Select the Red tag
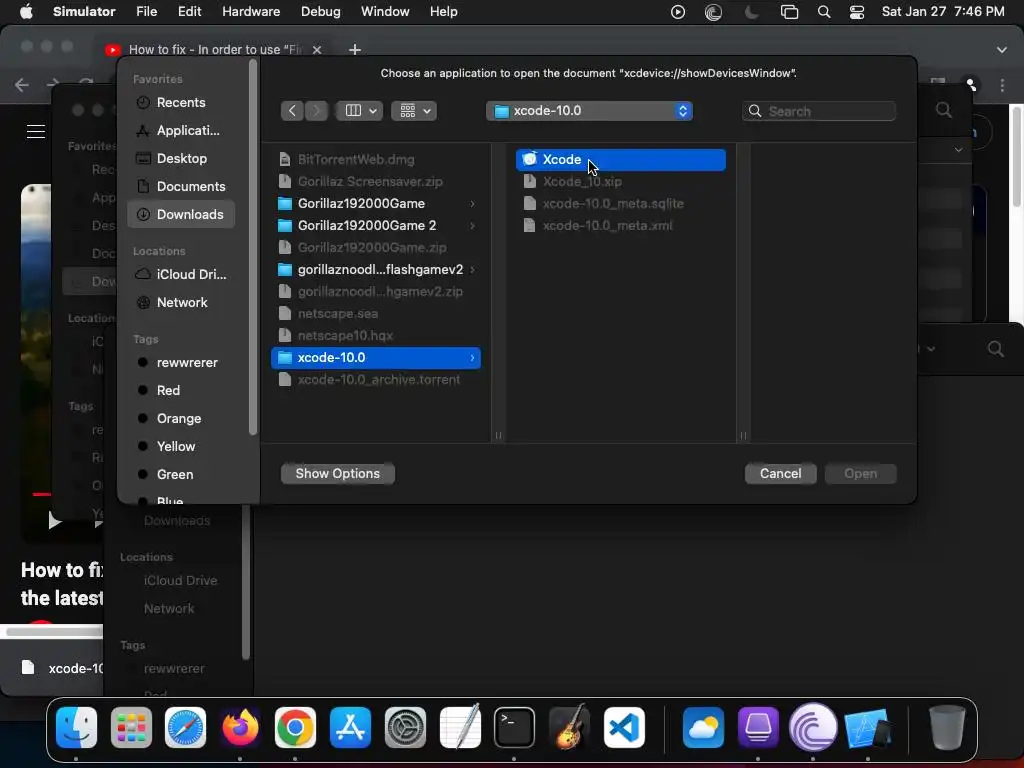1024x768 pixels. point(181,391)
